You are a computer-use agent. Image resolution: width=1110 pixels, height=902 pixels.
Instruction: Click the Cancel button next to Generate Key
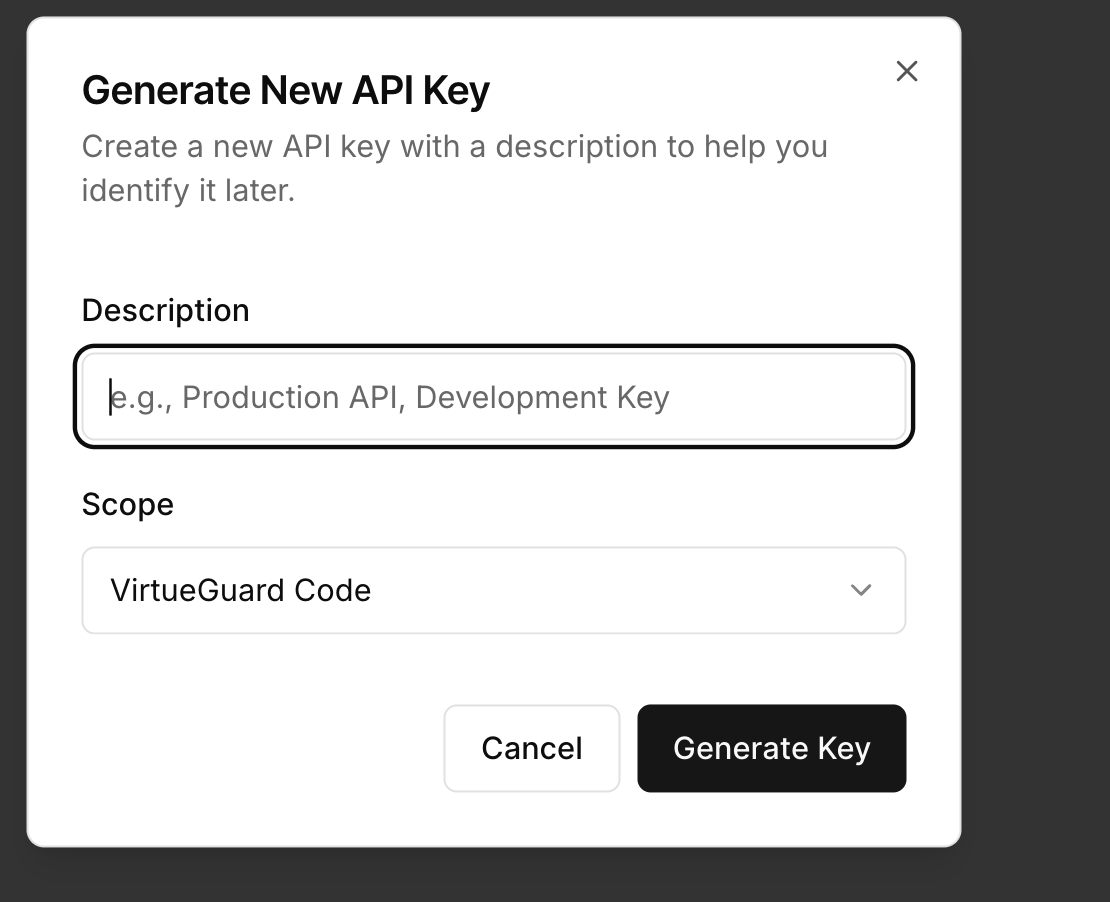click(531, 748)
